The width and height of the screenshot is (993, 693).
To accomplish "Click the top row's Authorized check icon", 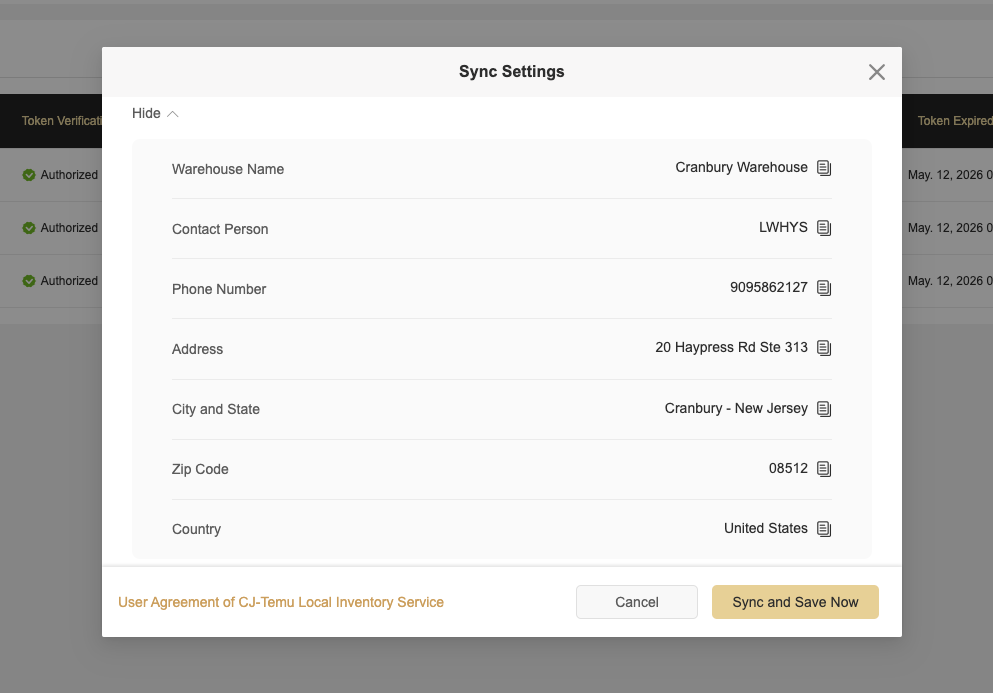I will click(x=29, y=175).
